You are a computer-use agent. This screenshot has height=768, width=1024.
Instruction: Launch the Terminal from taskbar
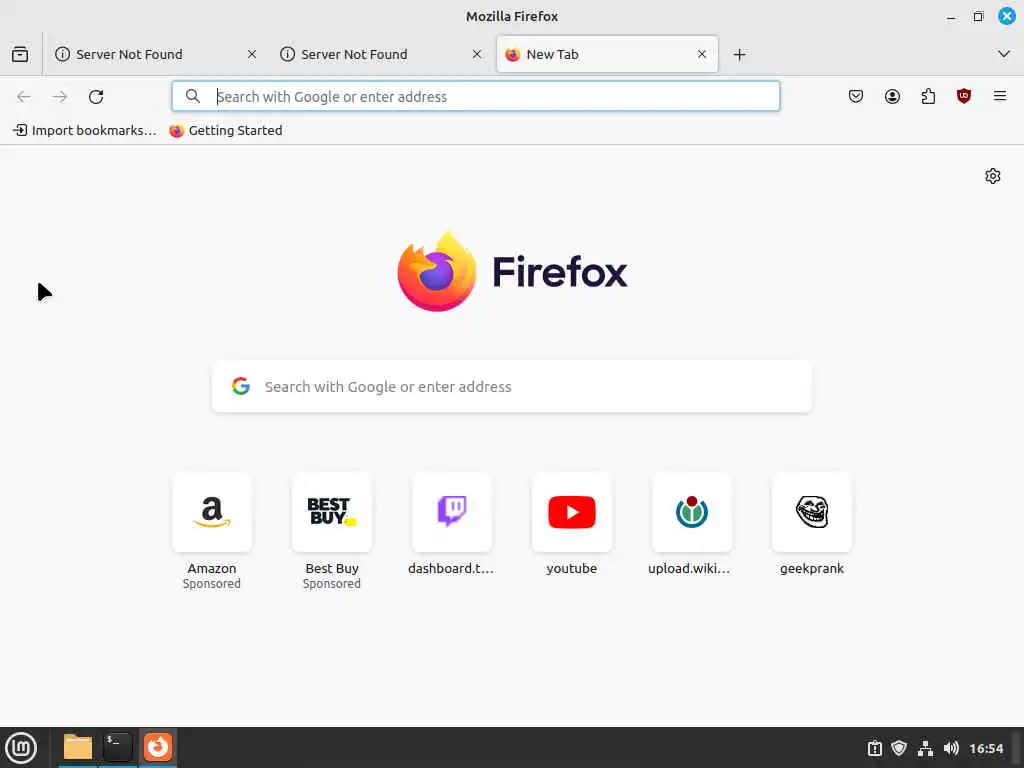(x=118, y=747)
